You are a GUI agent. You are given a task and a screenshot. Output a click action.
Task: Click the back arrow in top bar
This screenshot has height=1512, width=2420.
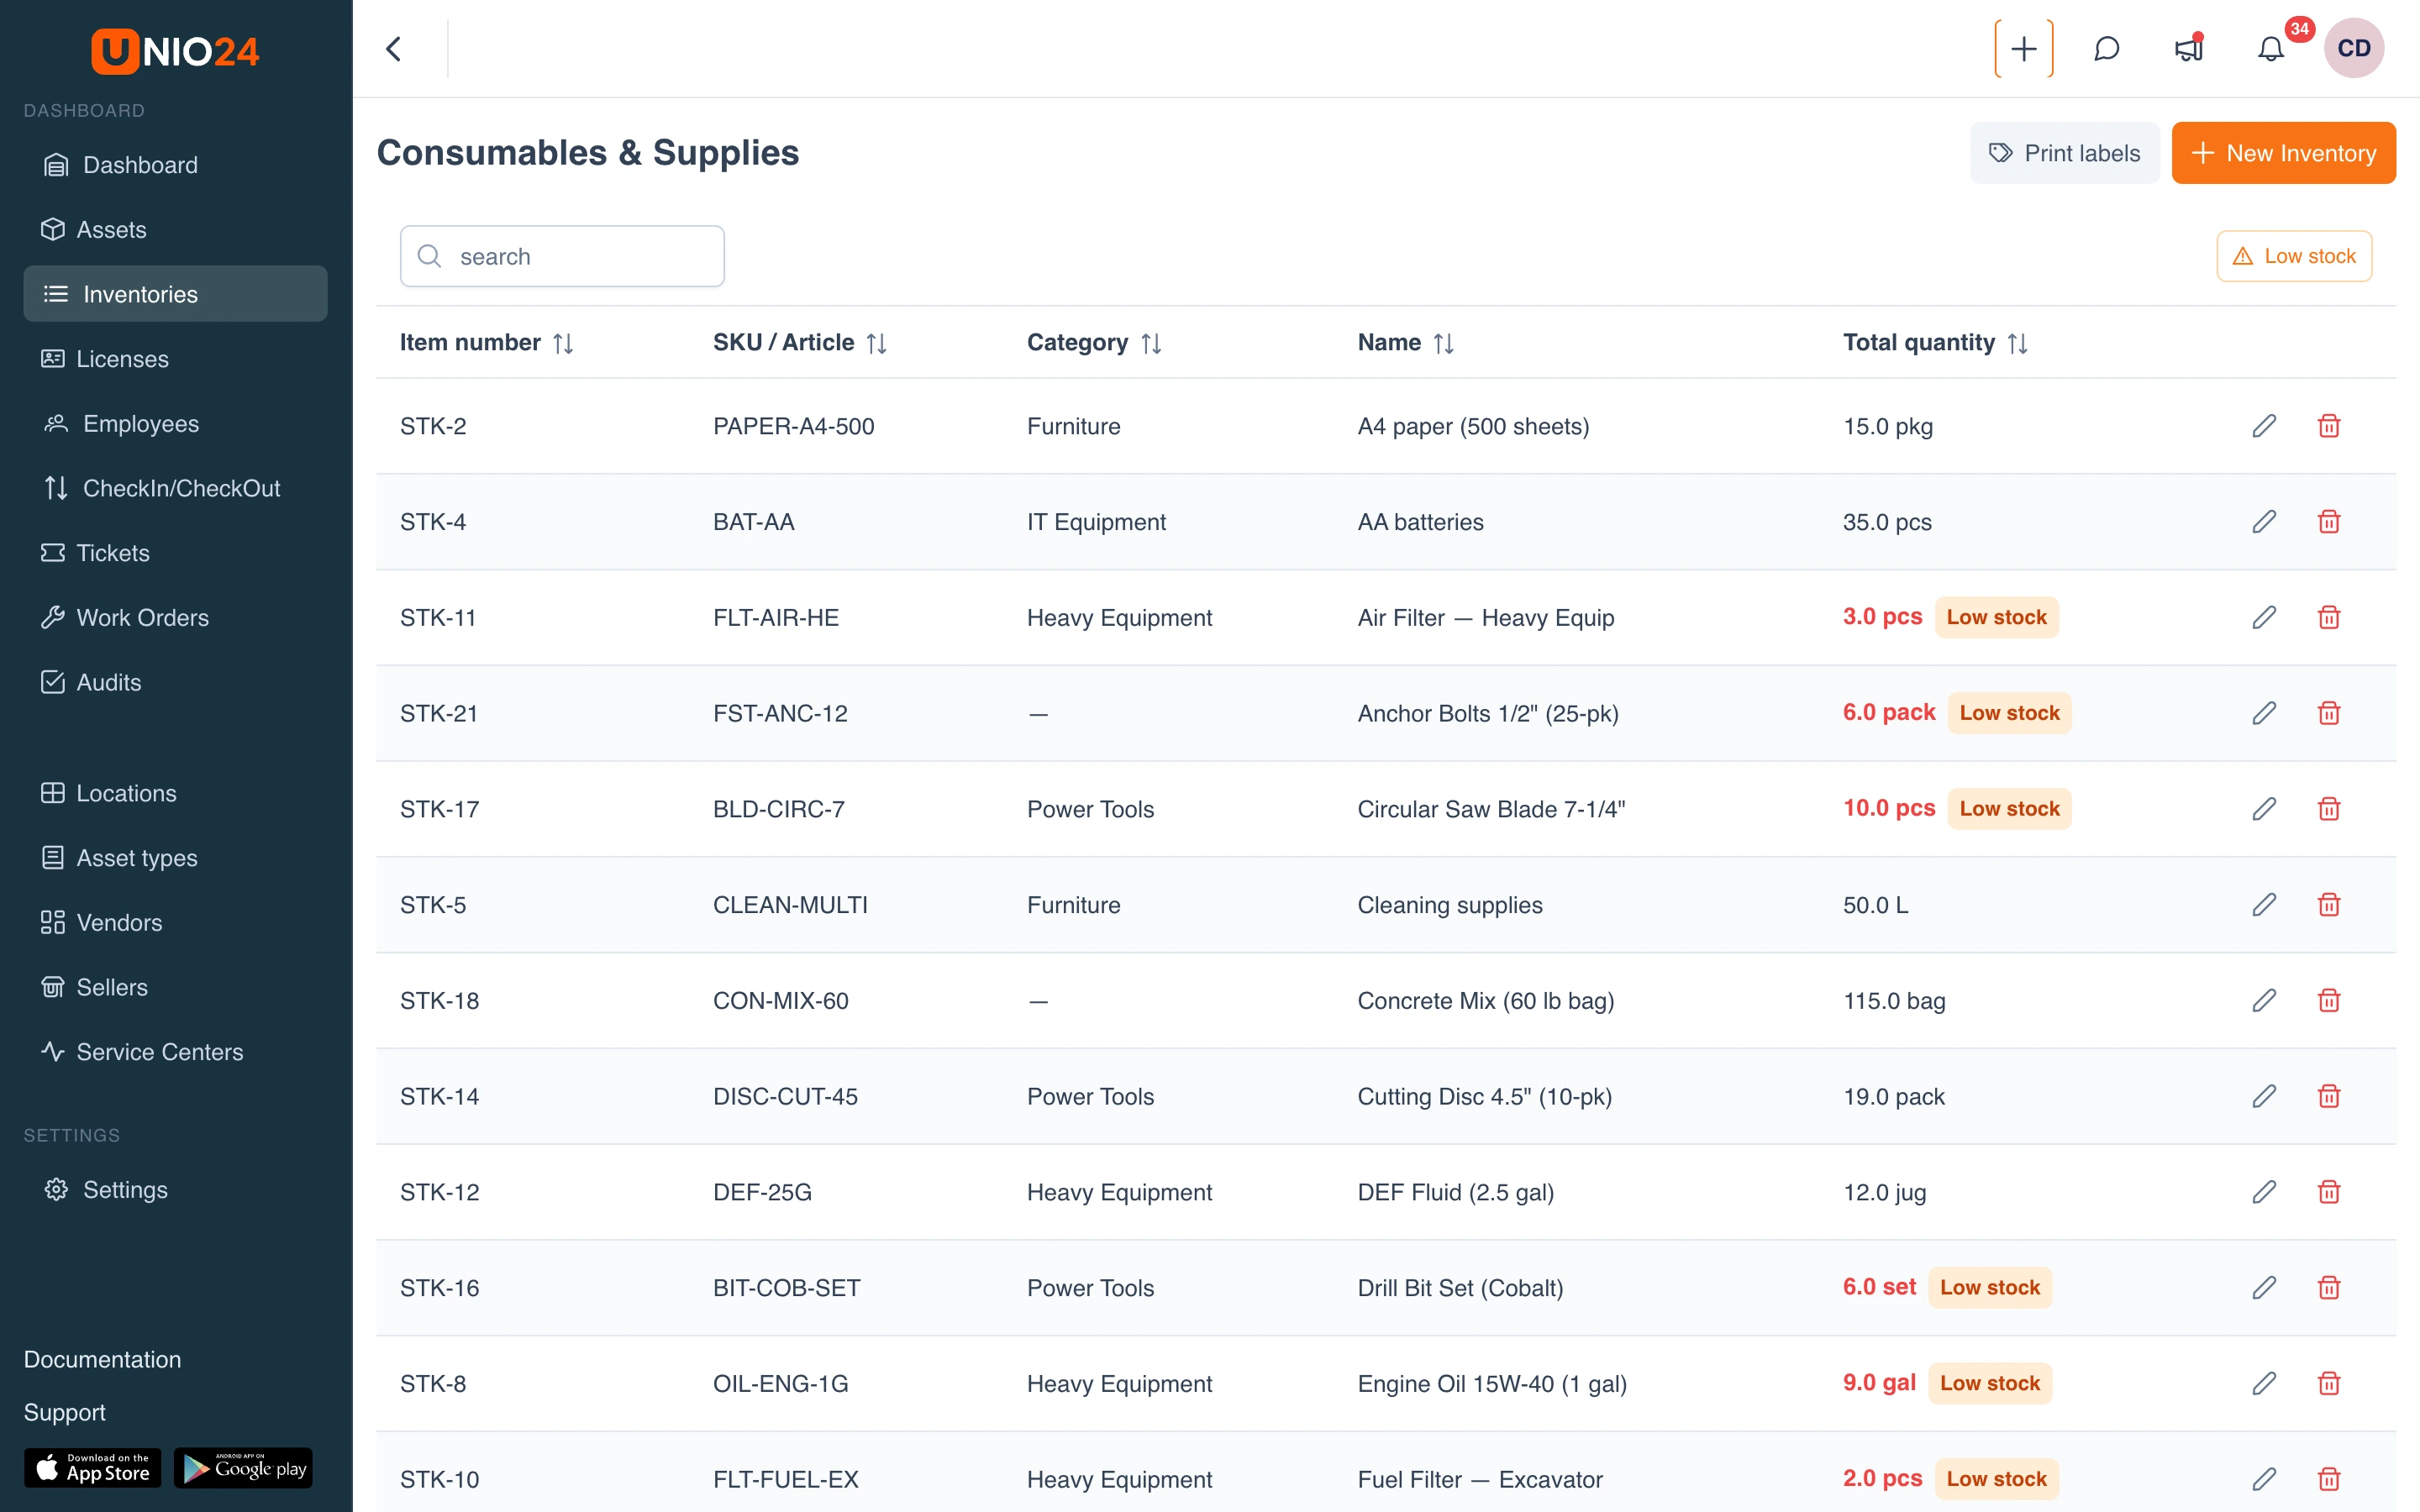(394, 49)
